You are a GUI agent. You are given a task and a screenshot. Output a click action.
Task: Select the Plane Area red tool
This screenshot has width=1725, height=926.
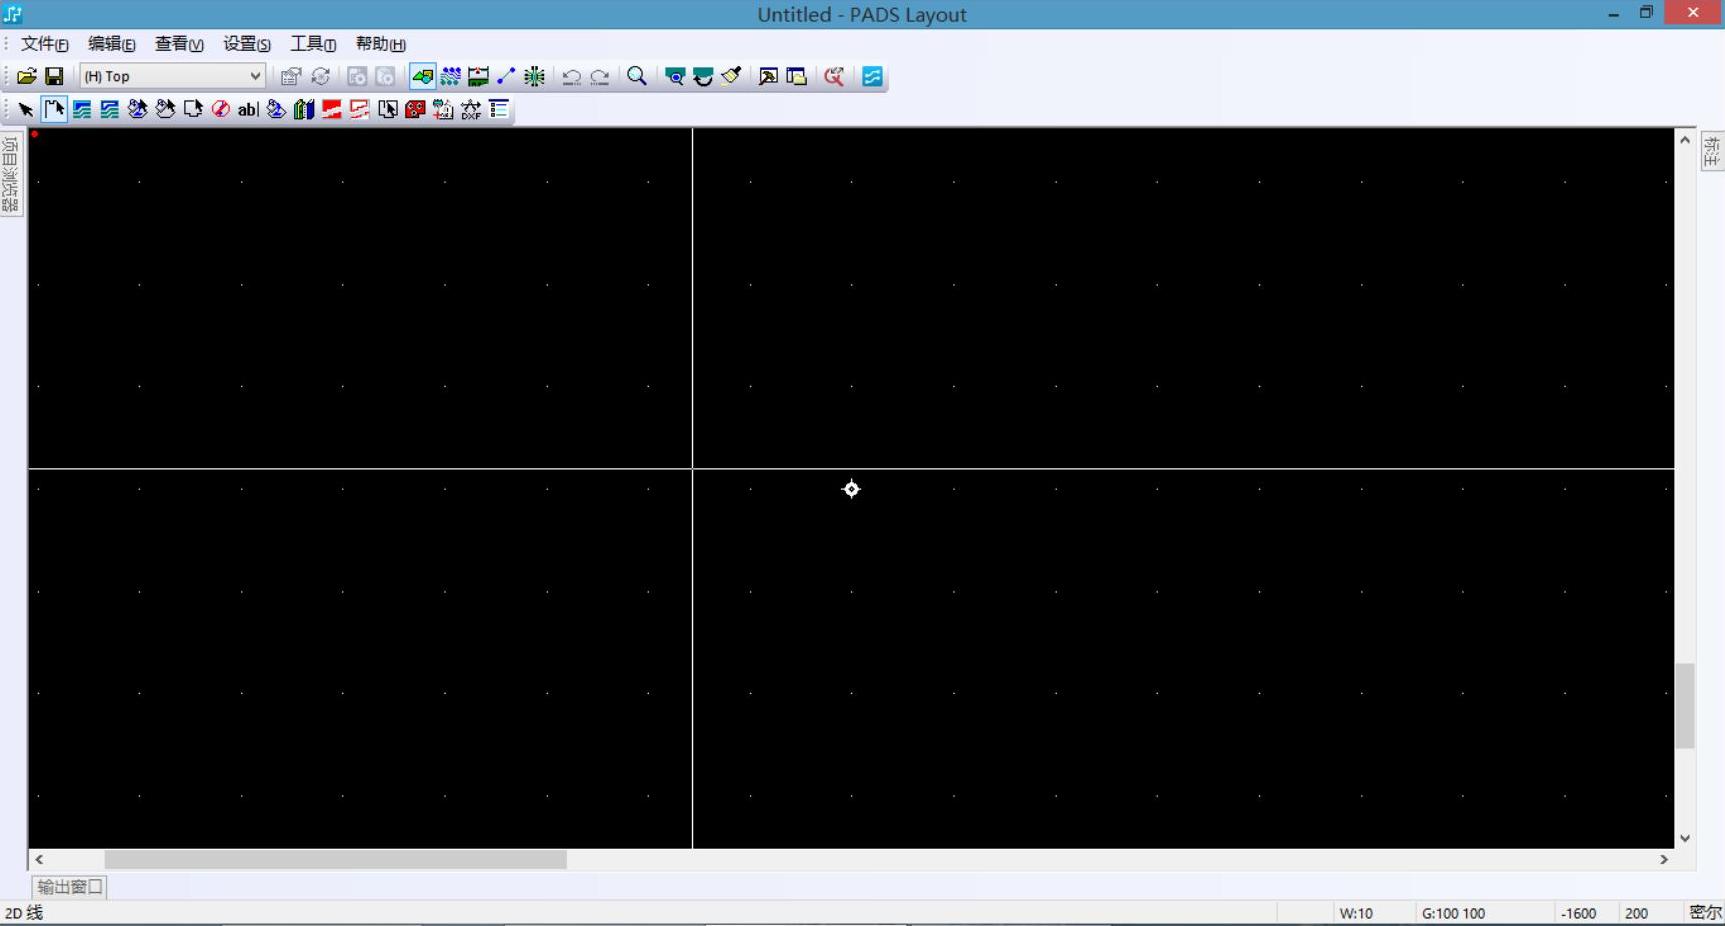tap(332, 109)
